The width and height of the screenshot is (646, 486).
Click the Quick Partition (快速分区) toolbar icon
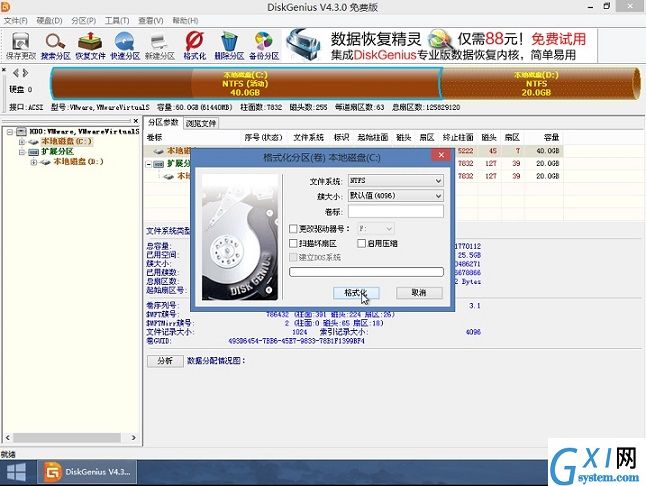click(125, 45)
